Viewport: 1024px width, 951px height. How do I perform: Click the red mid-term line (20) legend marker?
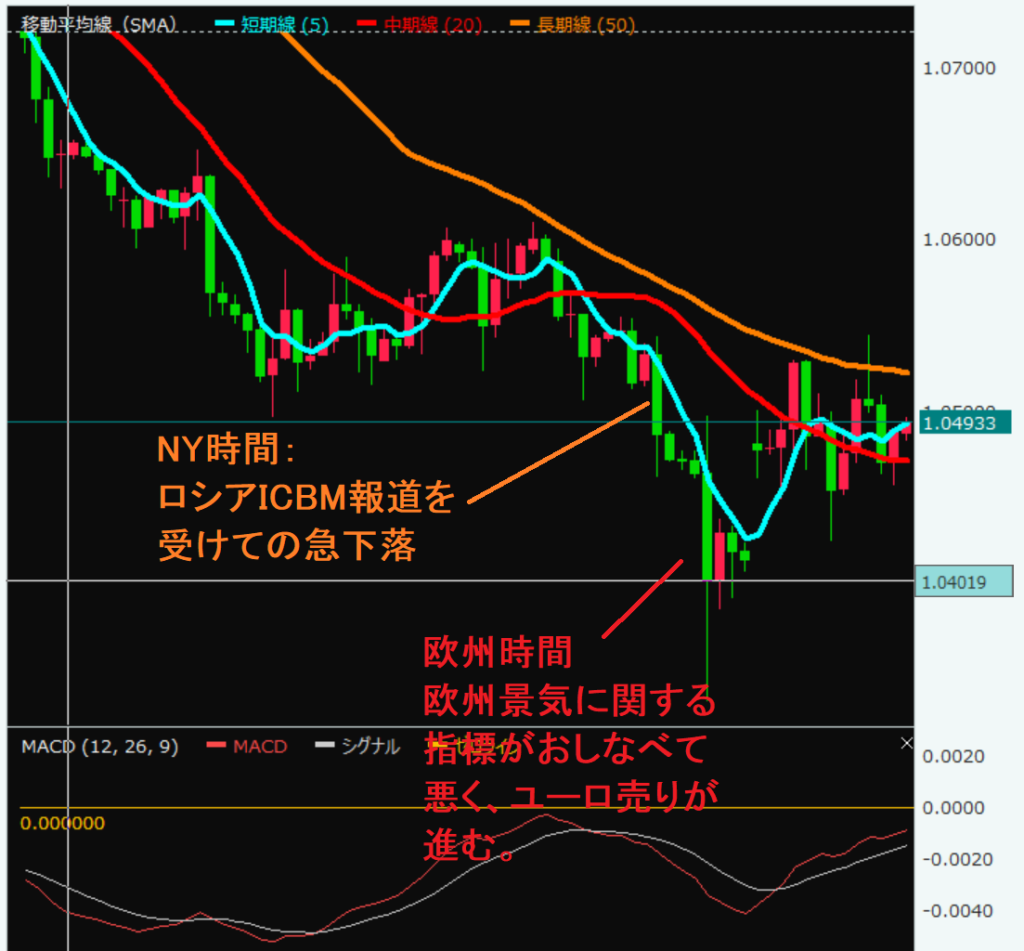coord(378,25)
